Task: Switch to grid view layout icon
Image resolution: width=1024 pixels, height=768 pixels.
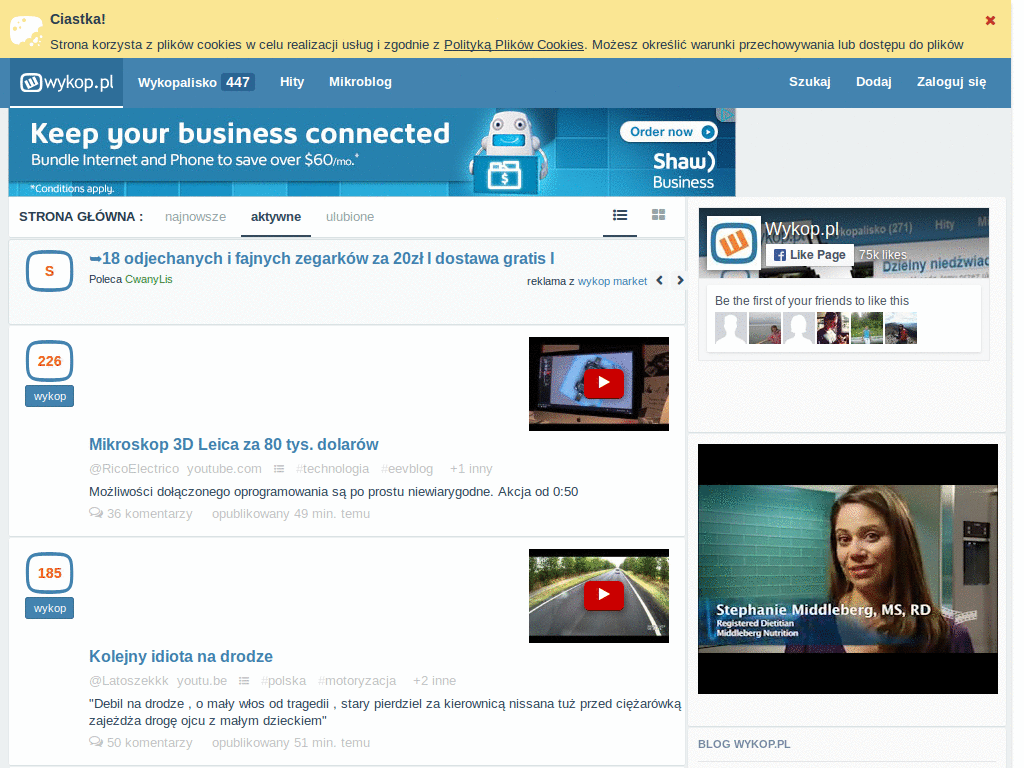Action: [x=659, y=215]
